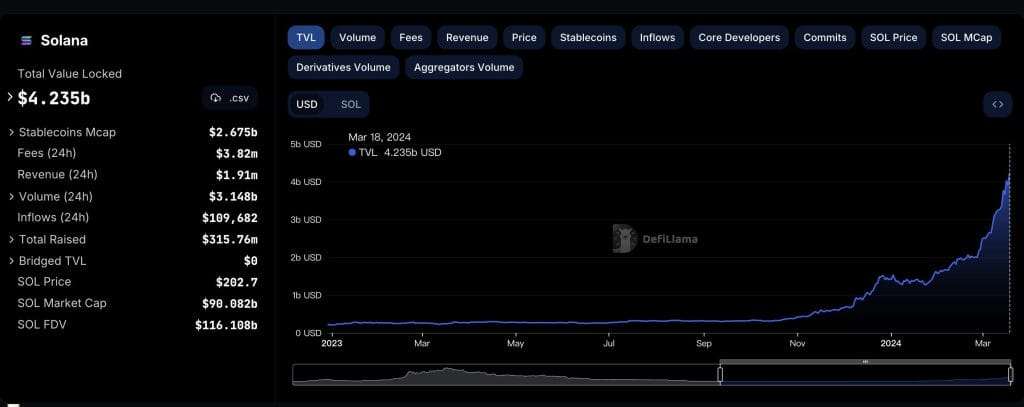Click the $202.7 SOL price value

tap(236, 282)
